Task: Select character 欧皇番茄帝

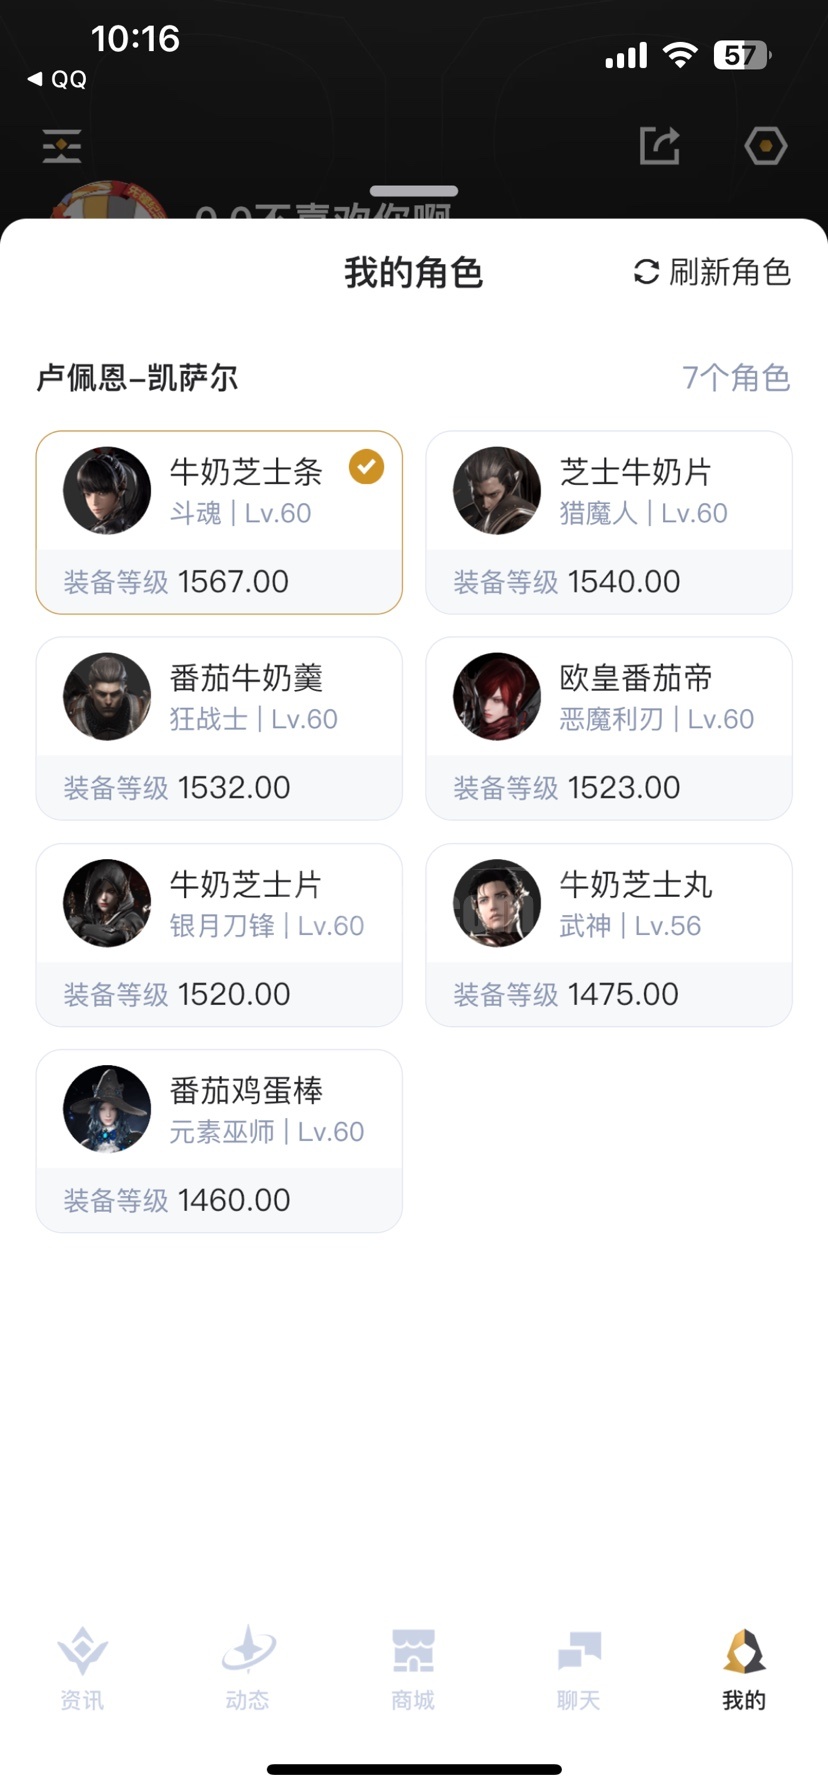Action: (x=608, y=728)
